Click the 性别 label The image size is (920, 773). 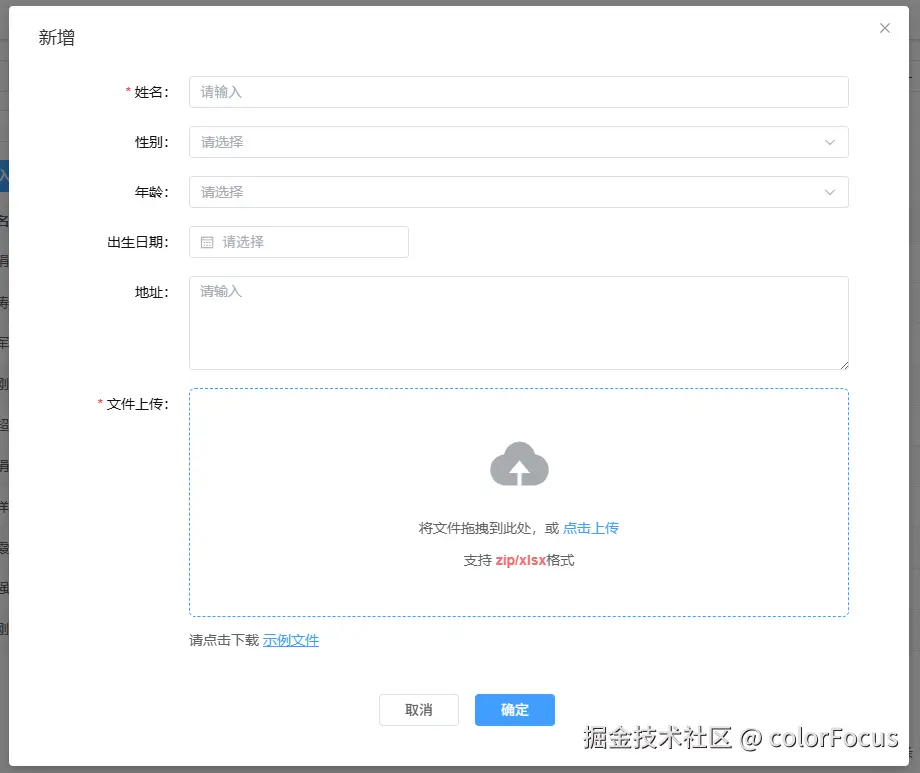pyautogui.click(x=151, y=142)
